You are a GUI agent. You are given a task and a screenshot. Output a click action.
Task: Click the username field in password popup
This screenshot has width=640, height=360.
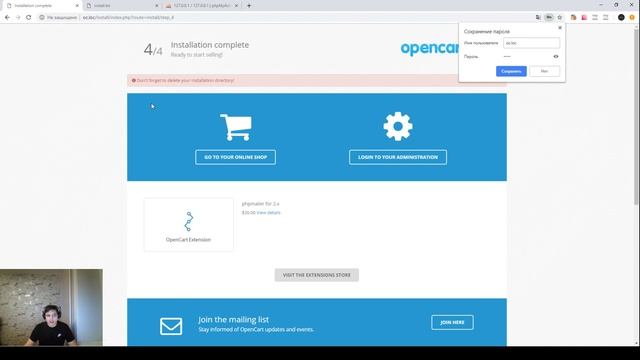point(531,43)
